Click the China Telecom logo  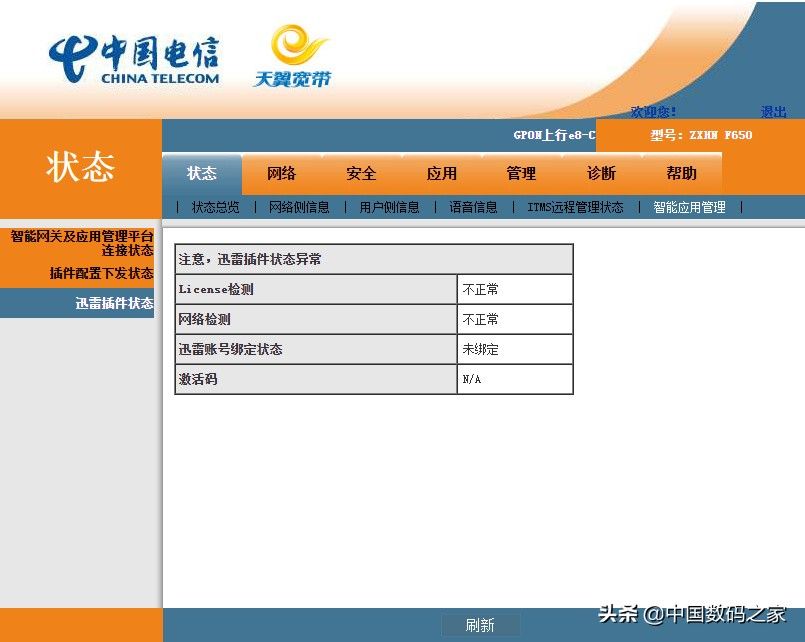(x=134, y=60)
